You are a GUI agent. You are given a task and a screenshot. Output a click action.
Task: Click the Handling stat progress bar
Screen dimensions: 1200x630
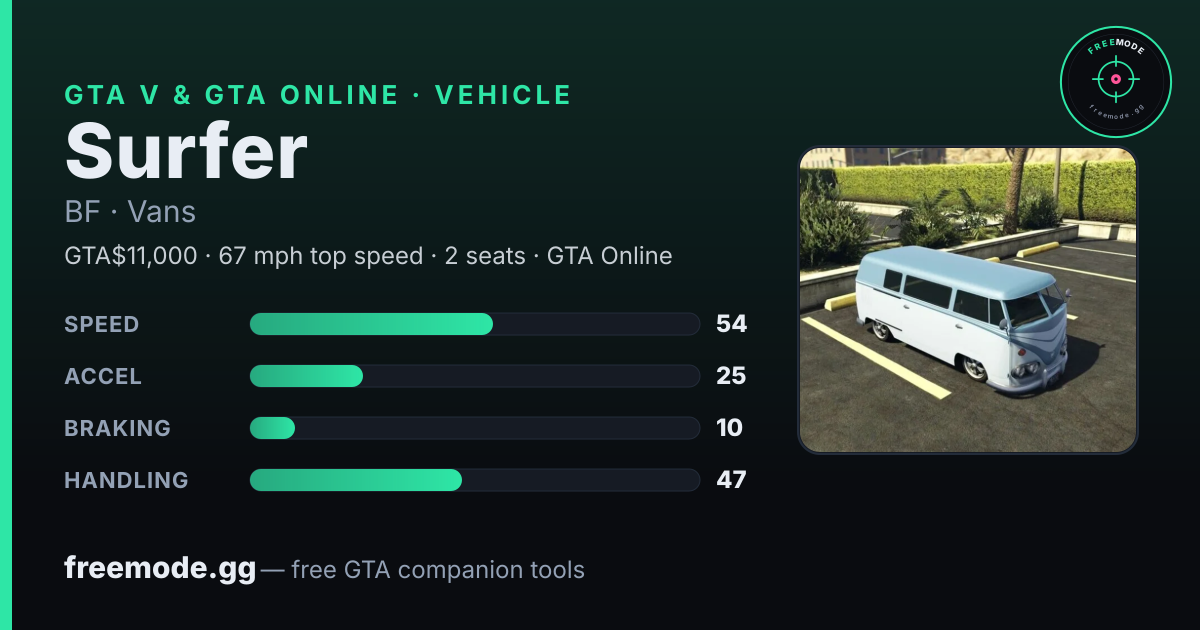tap(474, 480)
